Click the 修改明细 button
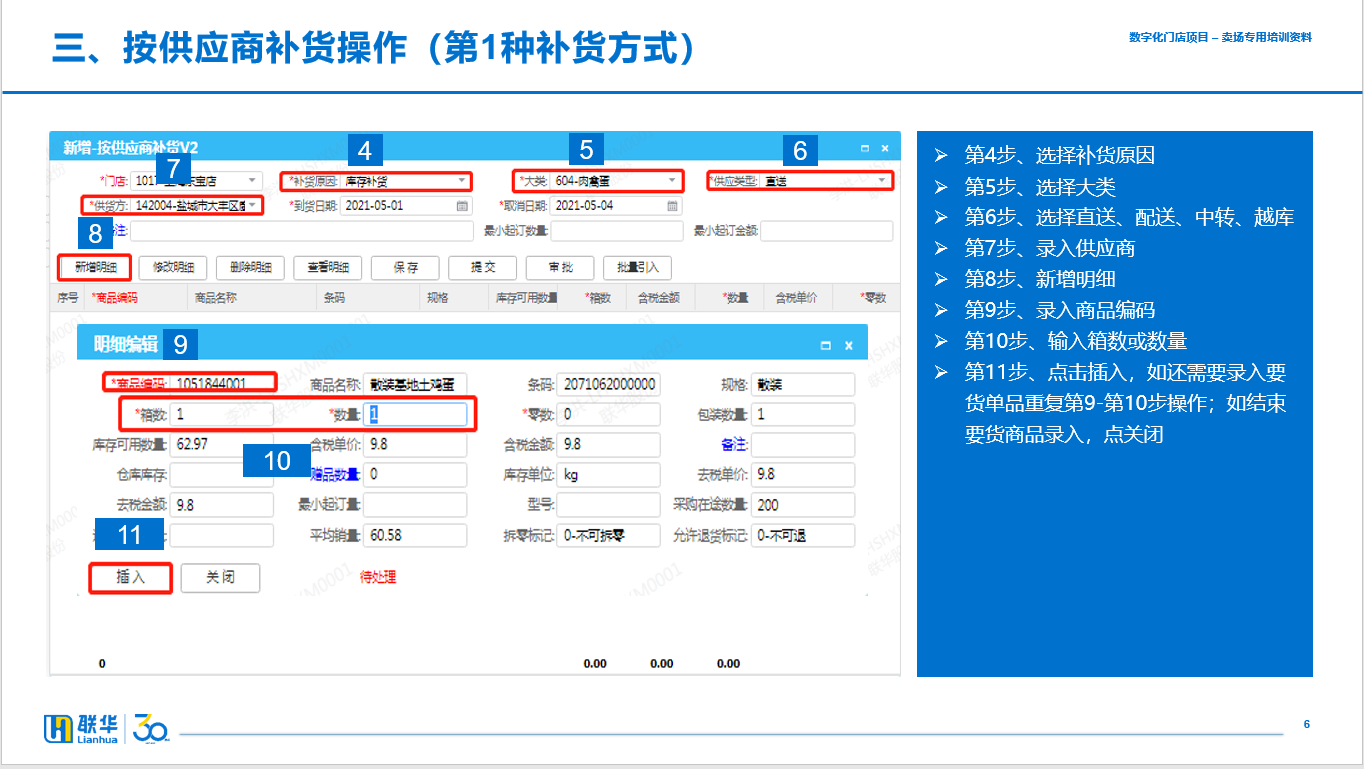 tap(173, 268)
